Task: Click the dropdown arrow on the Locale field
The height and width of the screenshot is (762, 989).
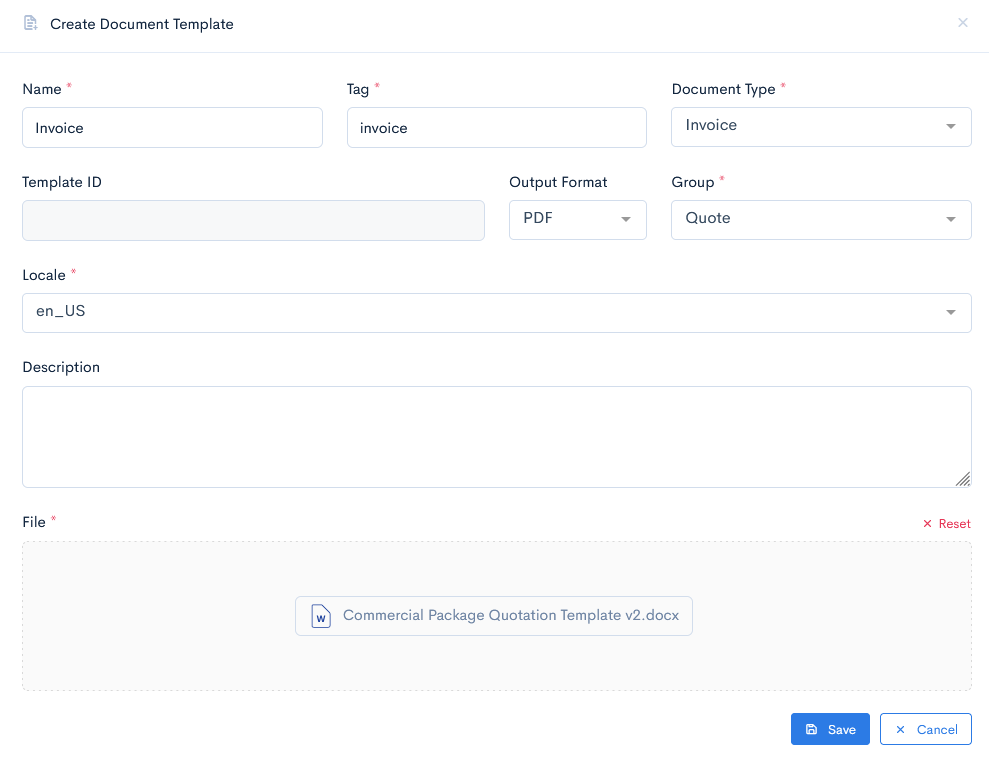Action: pos(951,312)
